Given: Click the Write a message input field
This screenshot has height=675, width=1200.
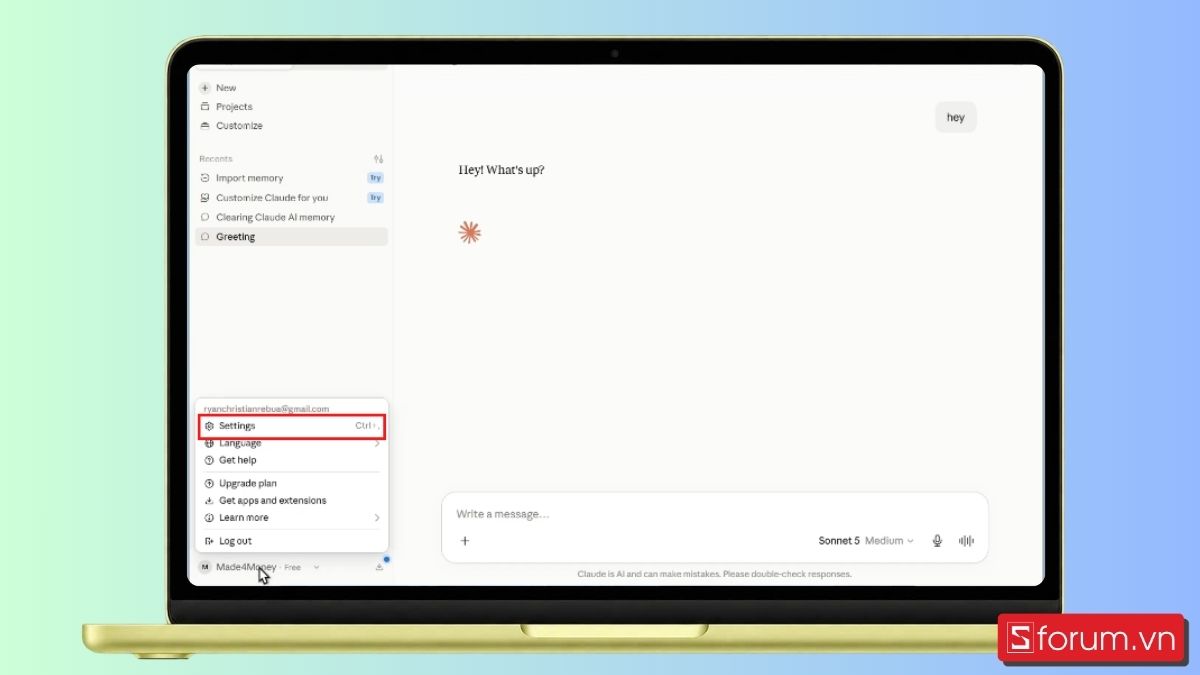Looking at the screenshot, I should 714,514.
